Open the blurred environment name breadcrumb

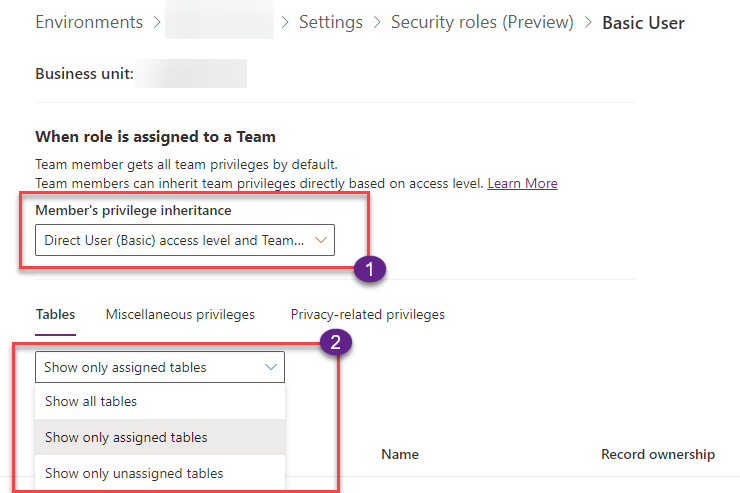219,21
